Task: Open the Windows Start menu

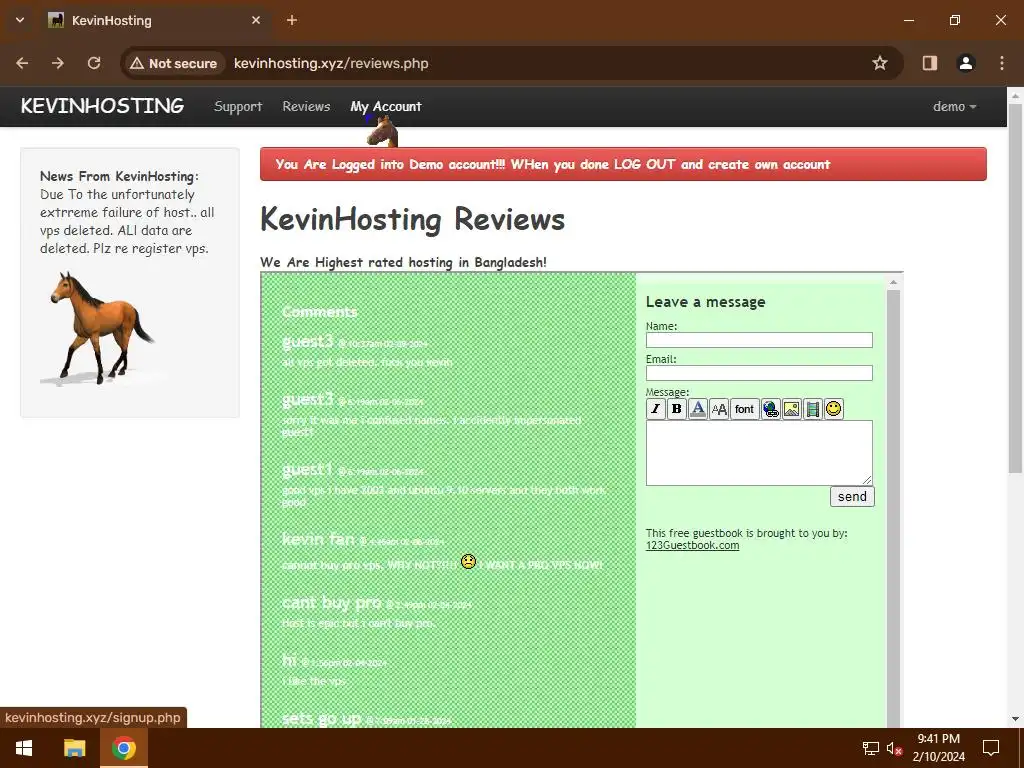Action: 24,748
